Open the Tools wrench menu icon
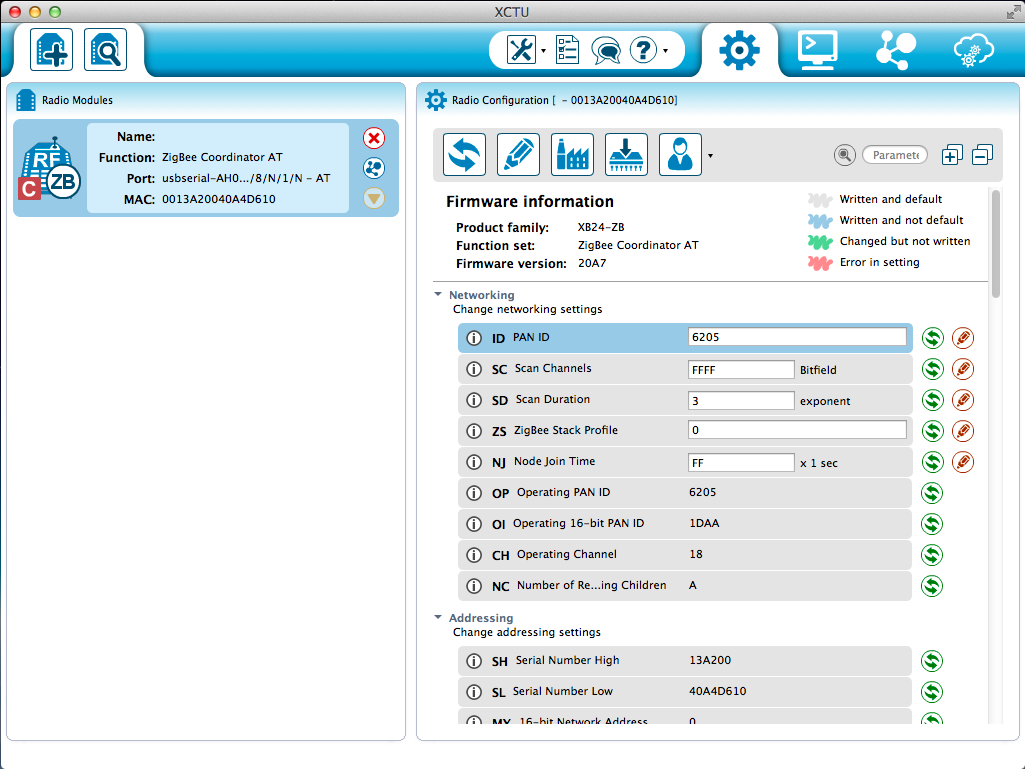Viewport: 1025px width, 769px height. pos(521,50)
